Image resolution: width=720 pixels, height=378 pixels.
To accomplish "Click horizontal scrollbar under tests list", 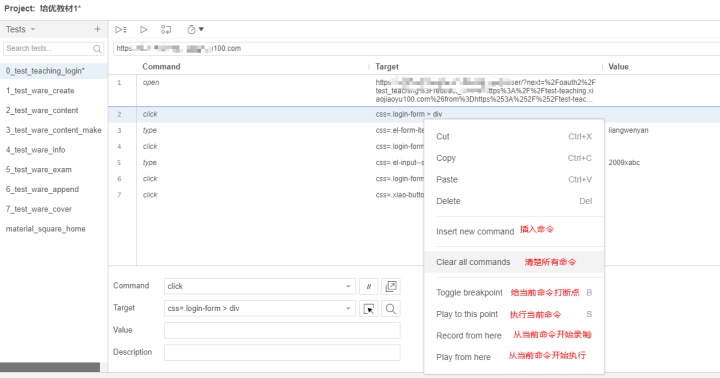I will (50, 367).
